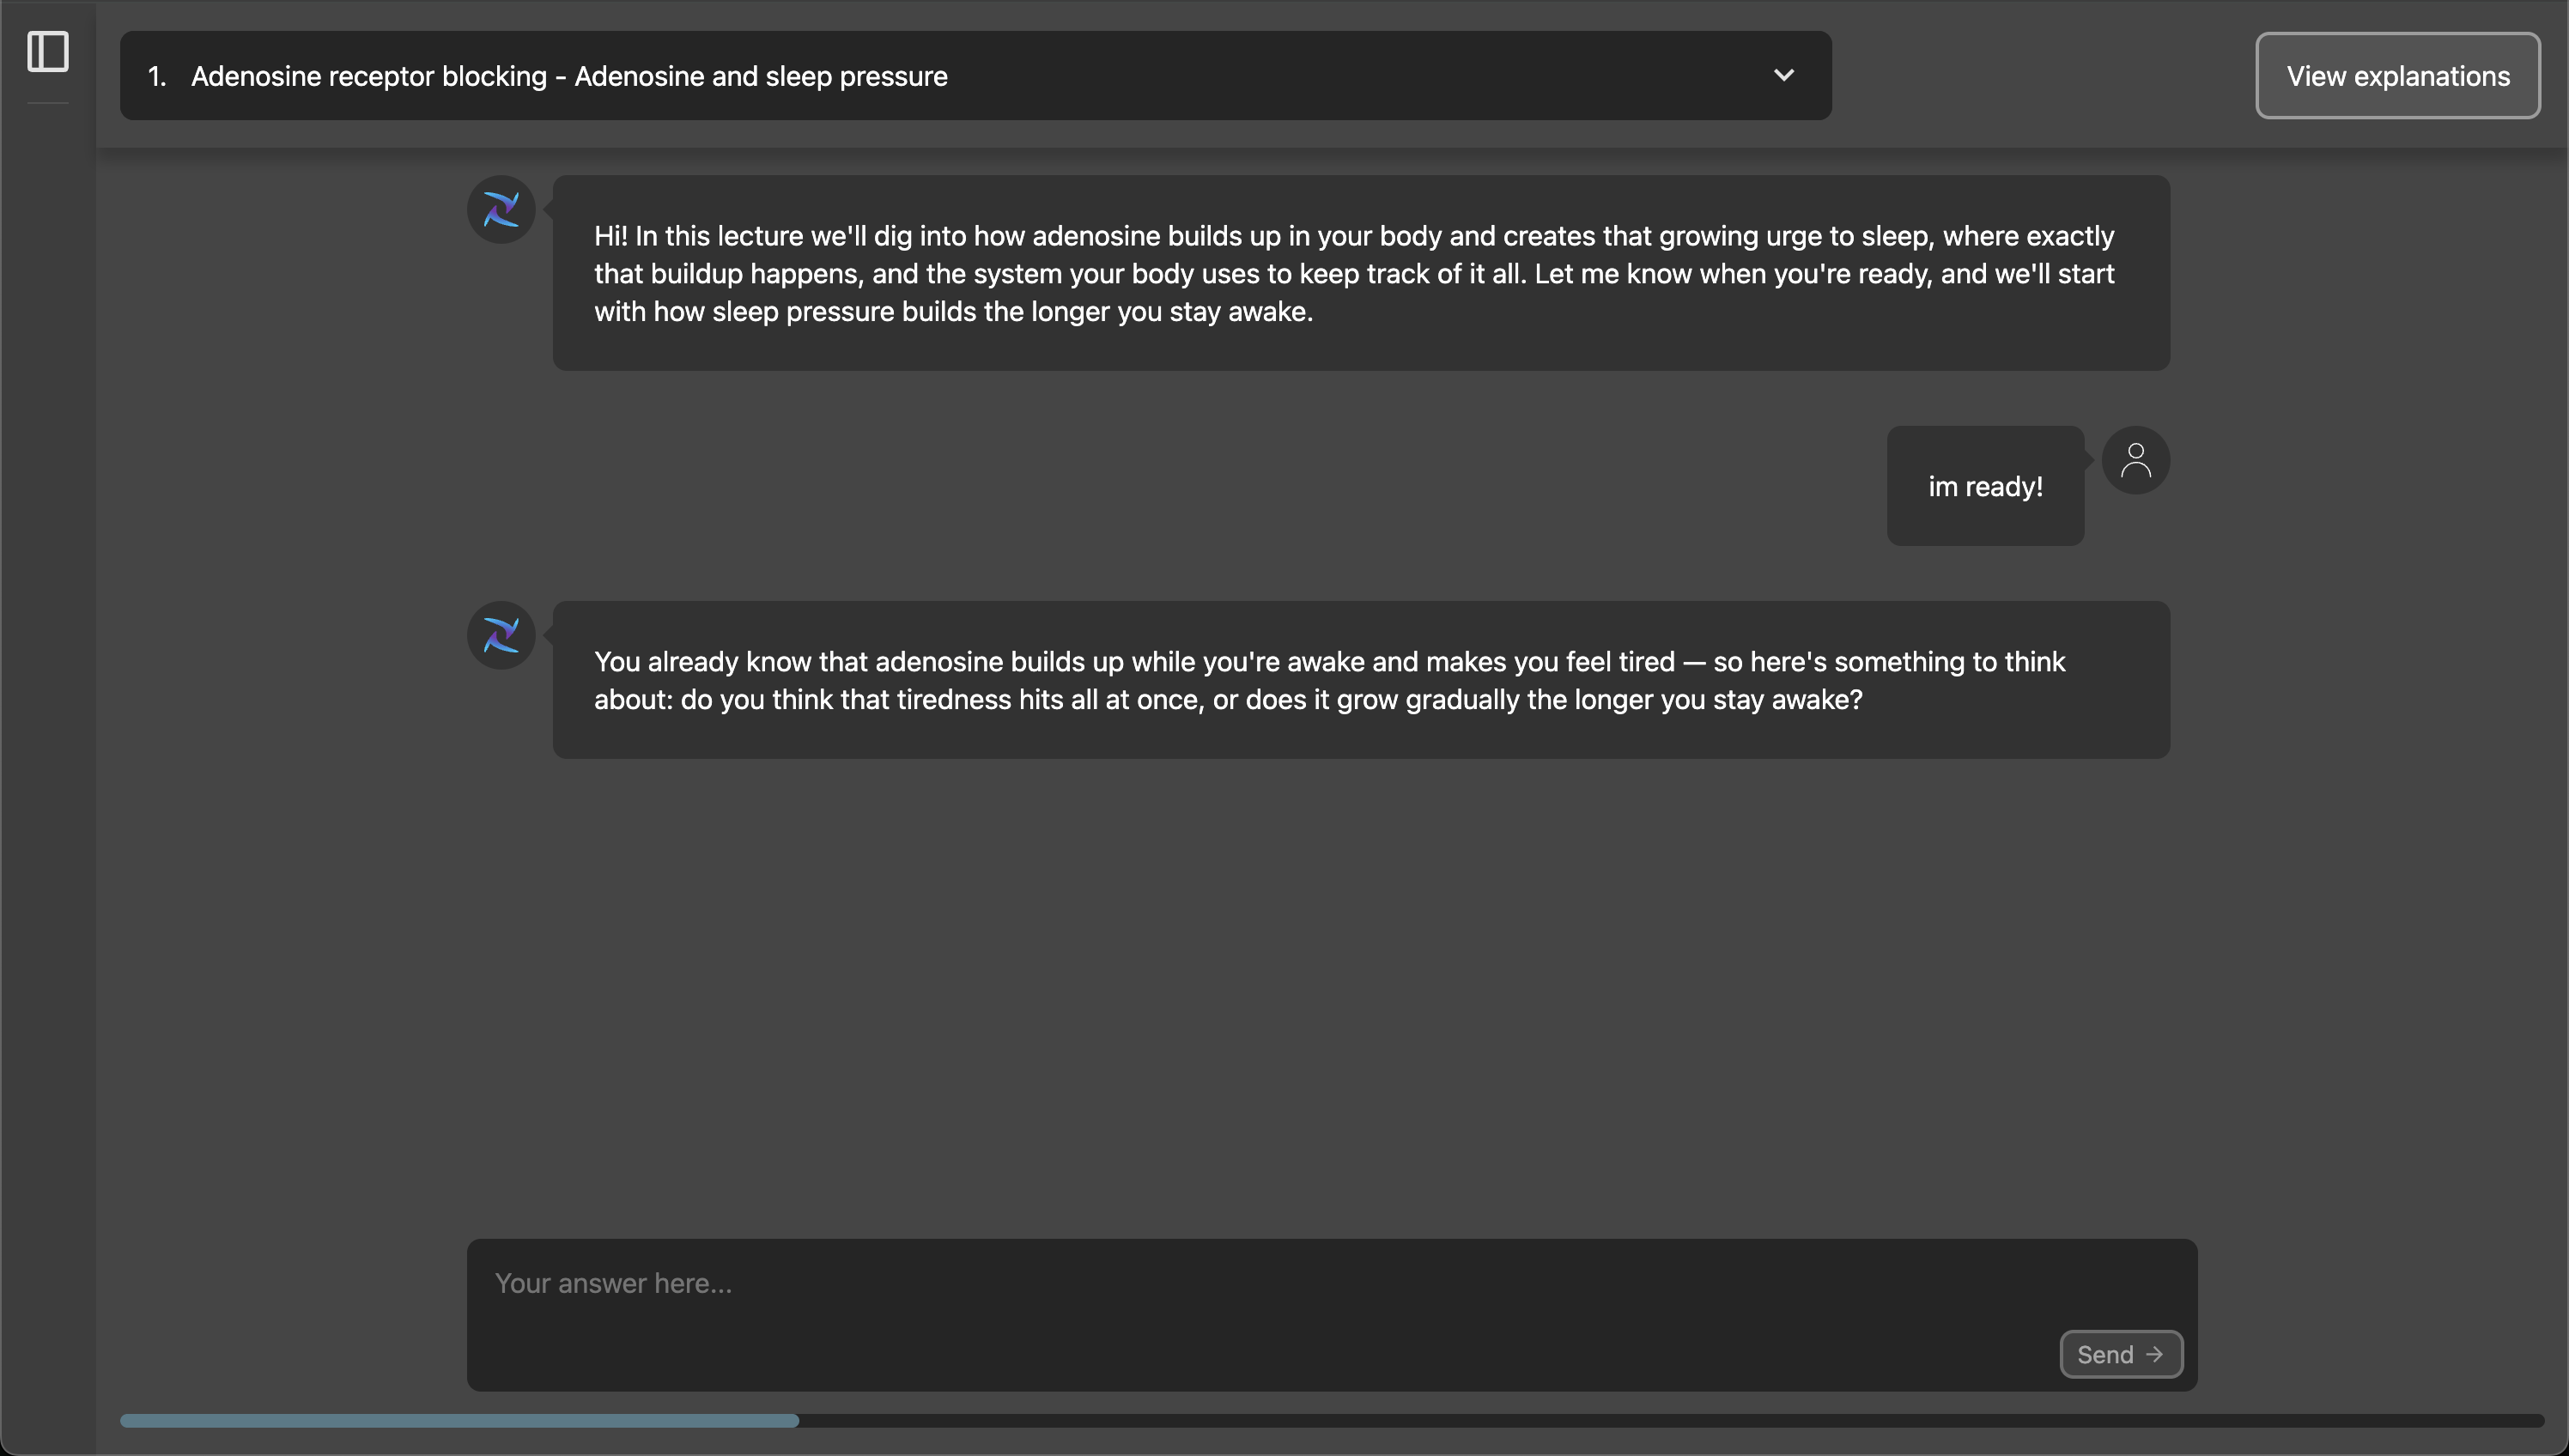Click the message starting 'You already know that adenosine'
Image resolution: width=2569 pixels, height=1456 pixels.
1361,680
